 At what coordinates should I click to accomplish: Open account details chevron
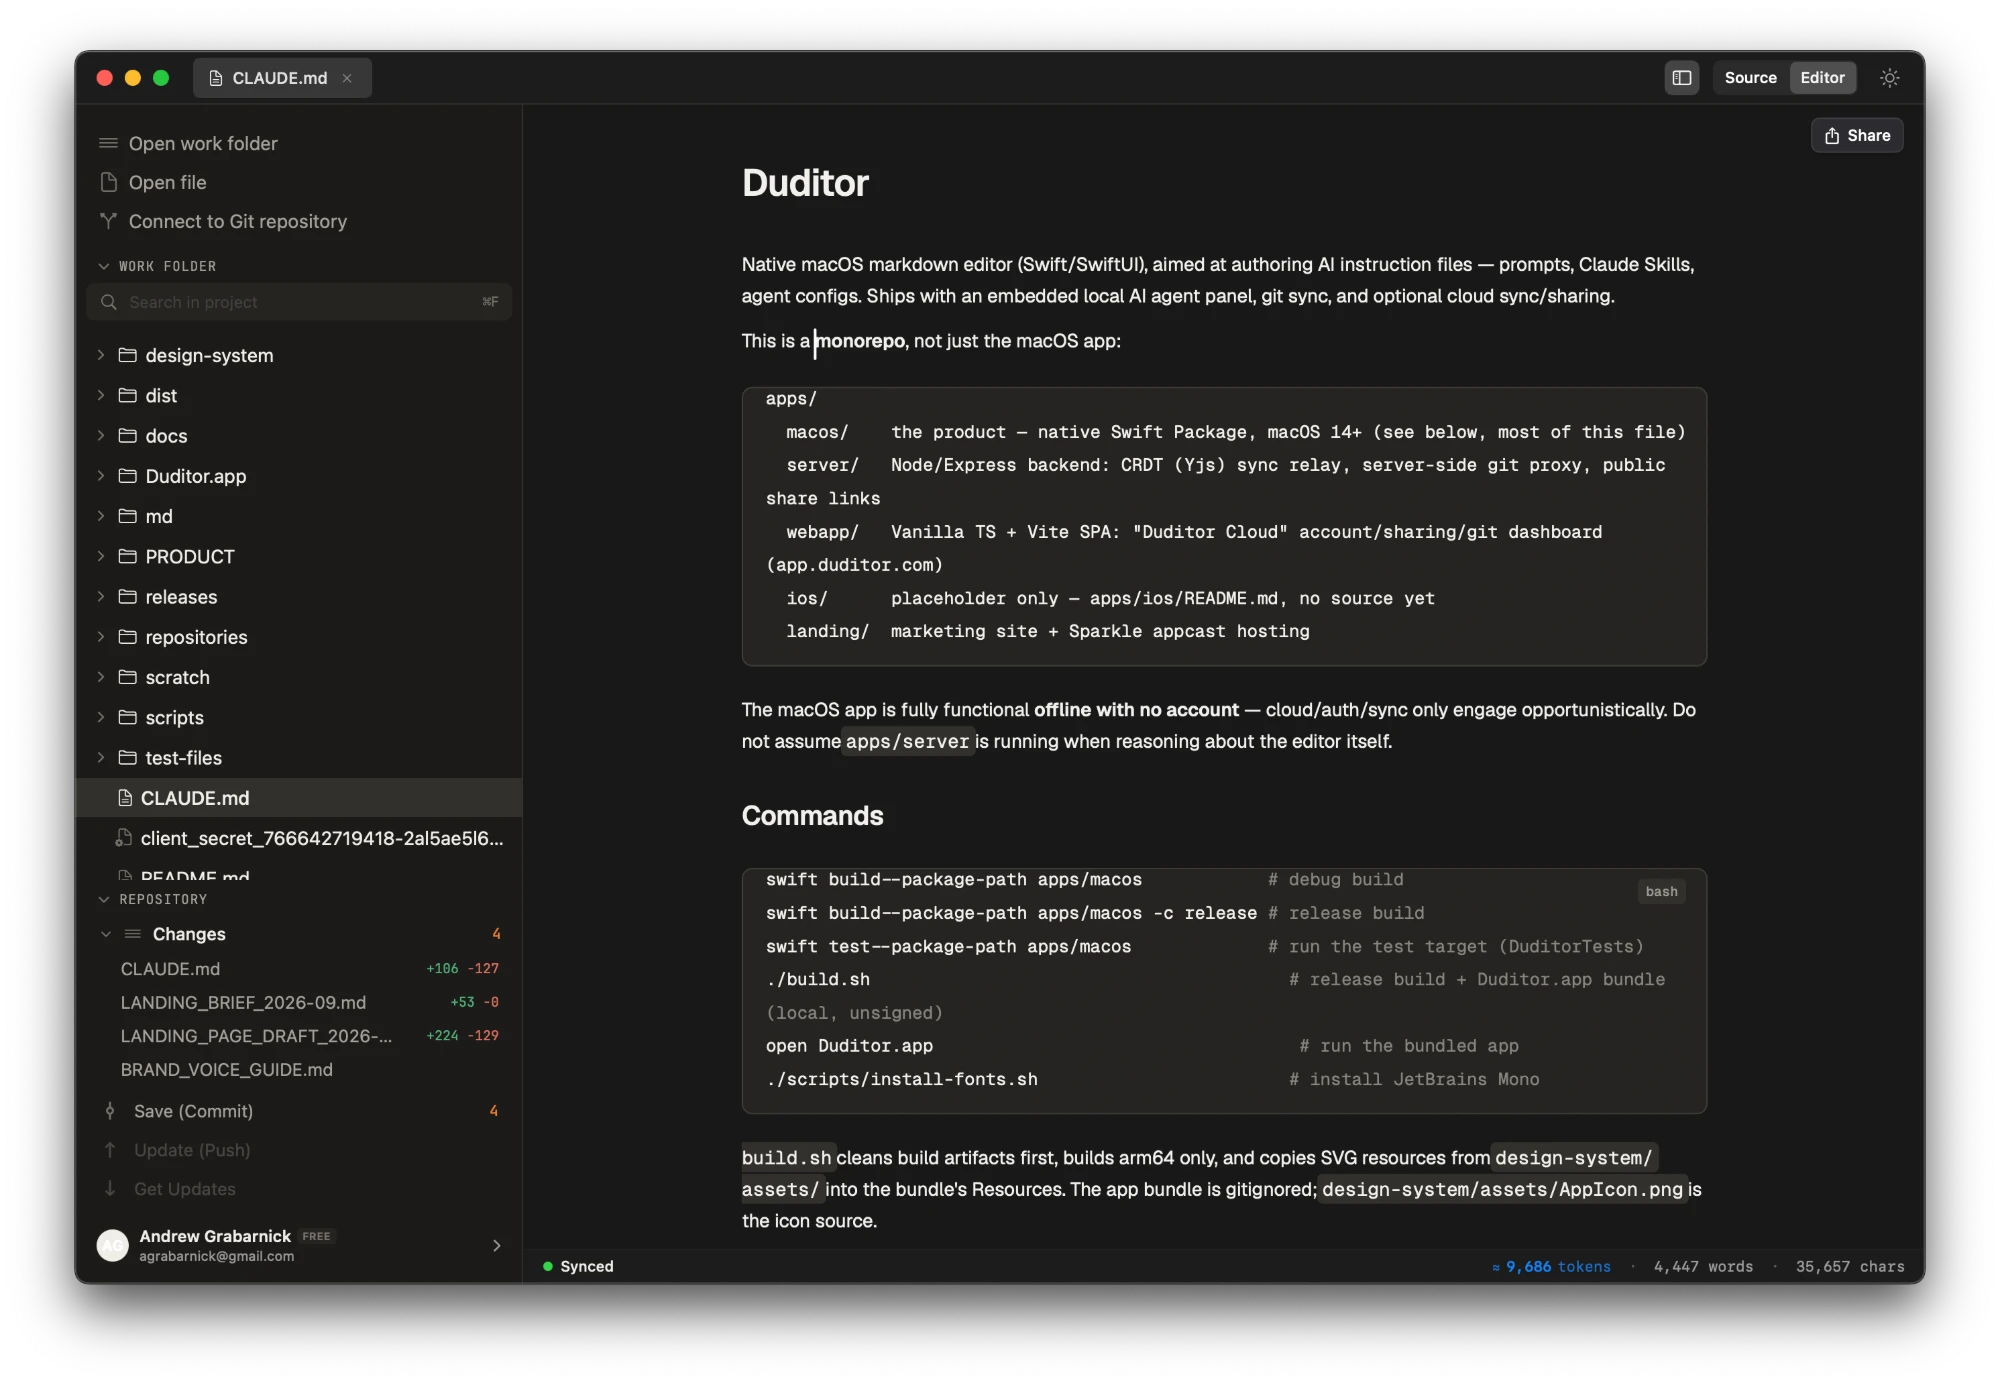(x=496, y=1245)
